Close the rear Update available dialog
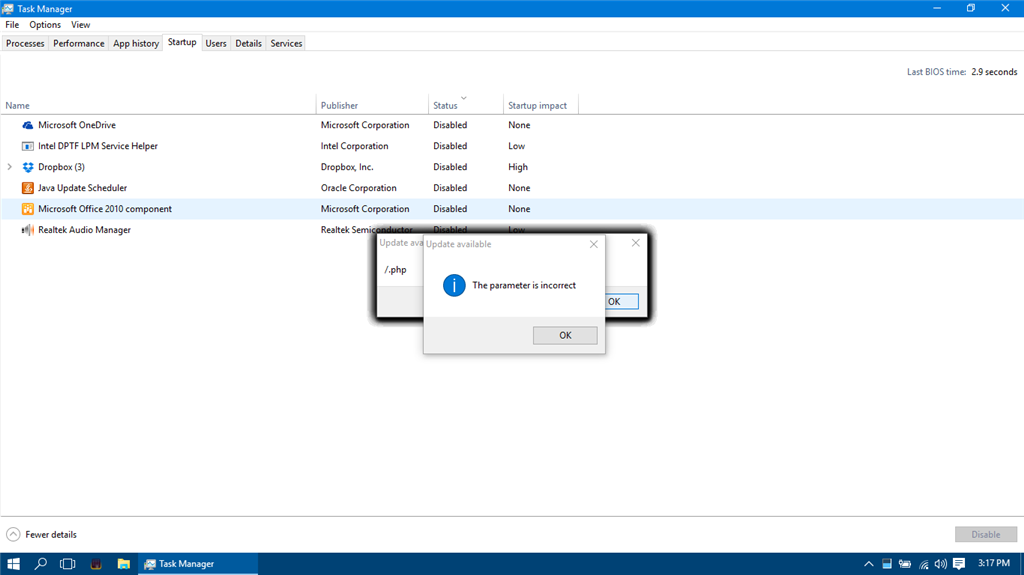The width and height of the screenshot is (1024, 575). click(x=635, y=242)
